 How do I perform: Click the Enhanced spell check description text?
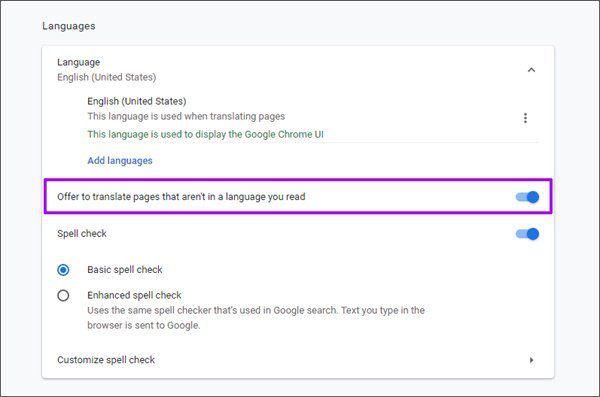[x=256, y=318]
